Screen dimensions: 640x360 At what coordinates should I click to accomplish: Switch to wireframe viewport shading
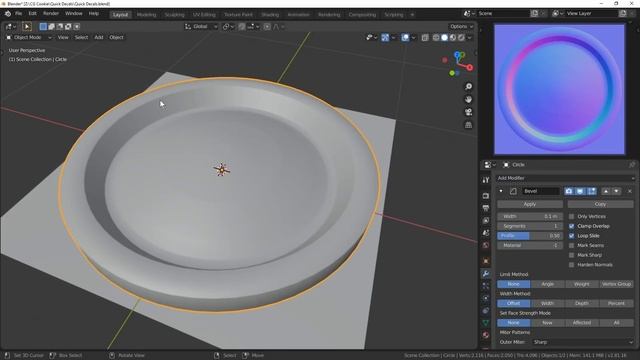[x=436, y=38]
